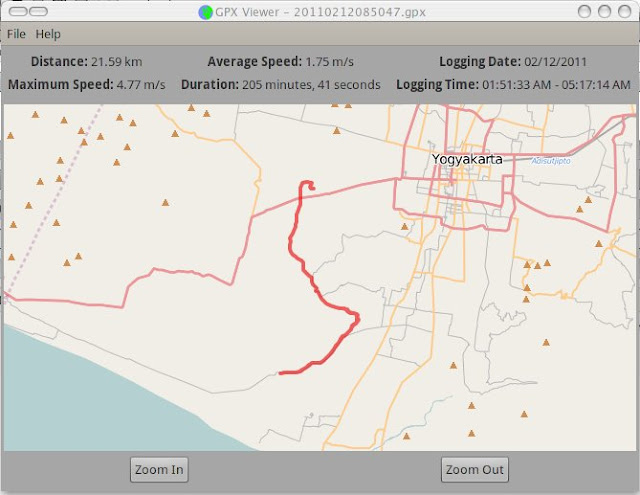
Task: Click the GPX Viewer globe icon in title bar
Action: coord(205,12)
